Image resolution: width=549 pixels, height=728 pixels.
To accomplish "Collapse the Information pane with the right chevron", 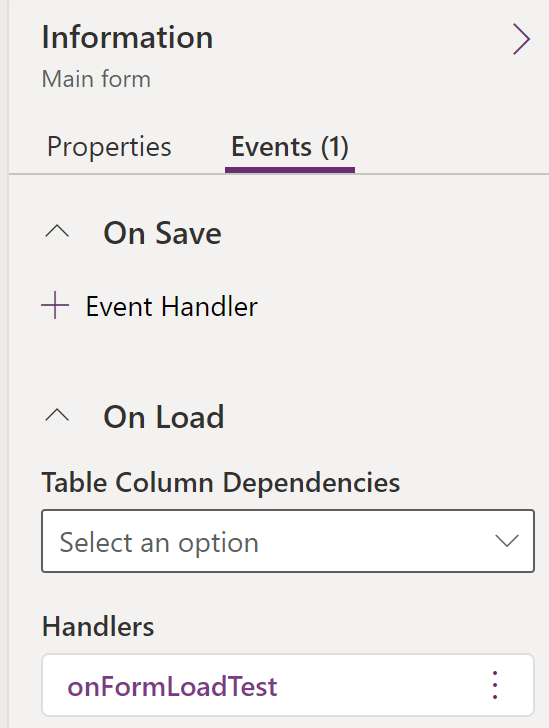I will [x=521, y=39].
